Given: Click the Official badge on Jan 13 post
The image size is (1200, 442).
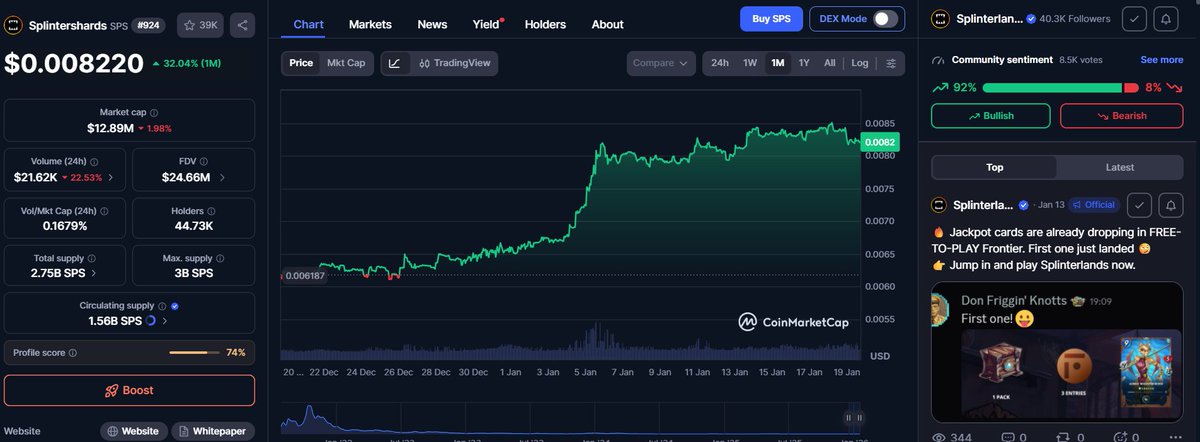Looking at the screenshot, I should 1093,205.
